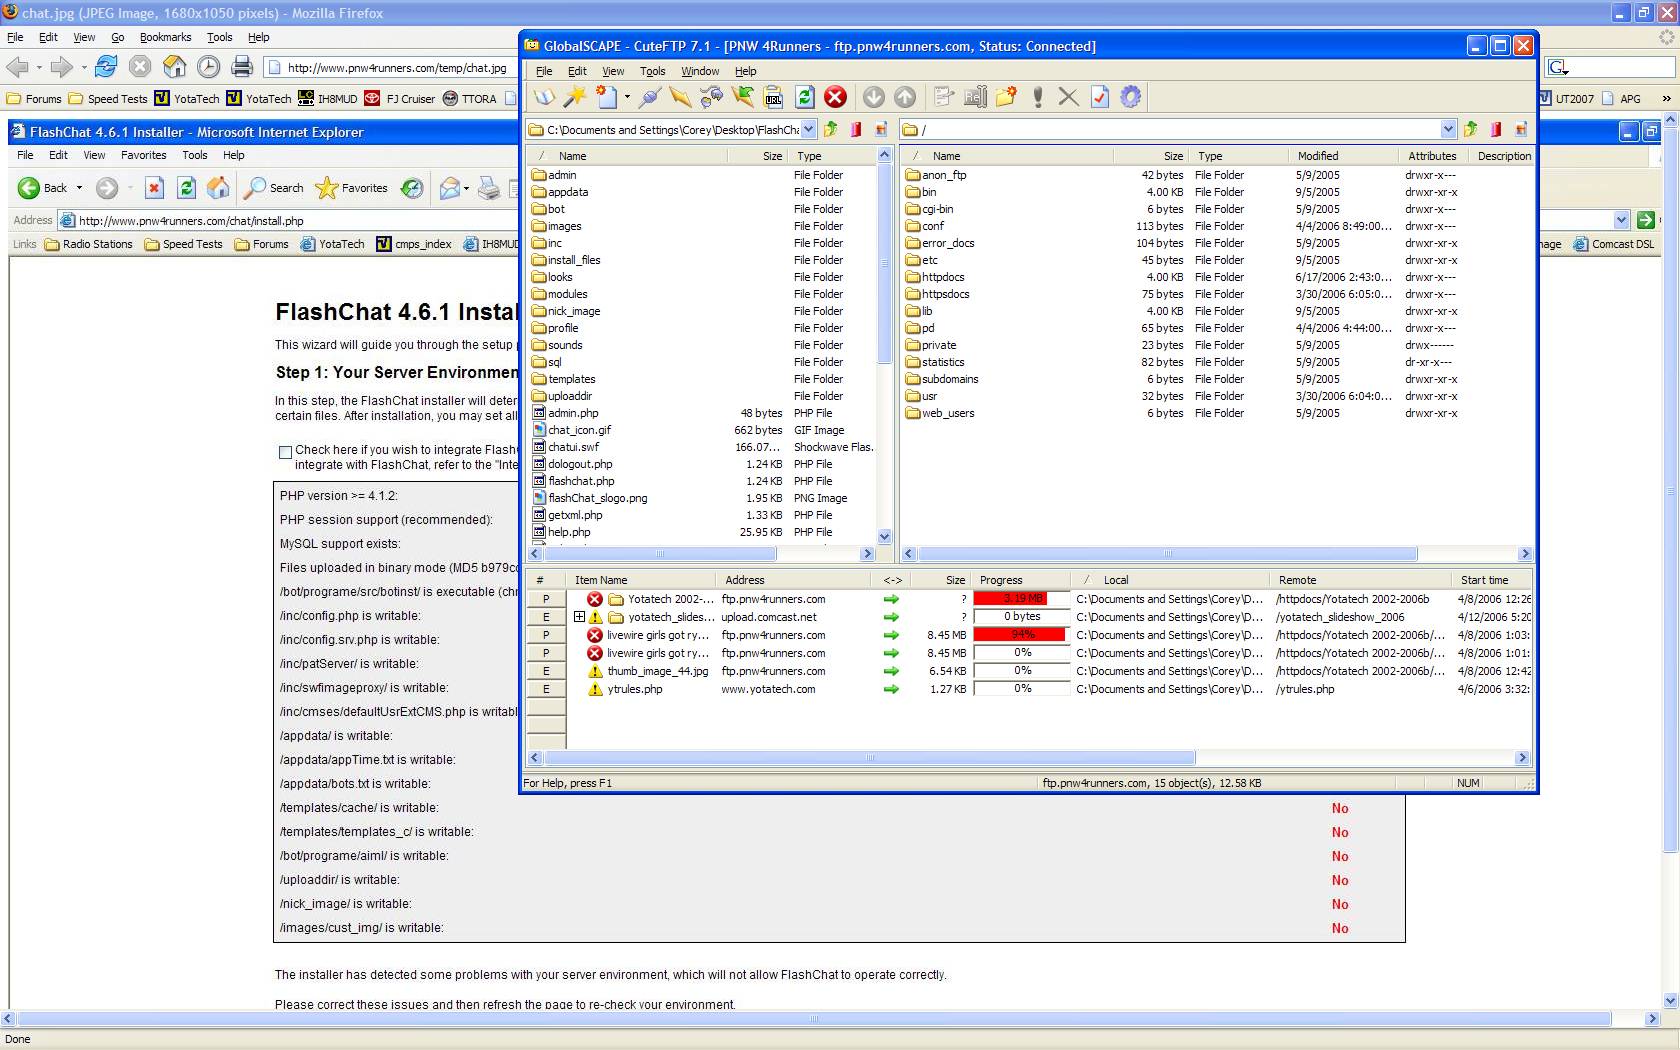Go up one folder in remote pane
1680x1050 pixels.
pos(1470,129)
